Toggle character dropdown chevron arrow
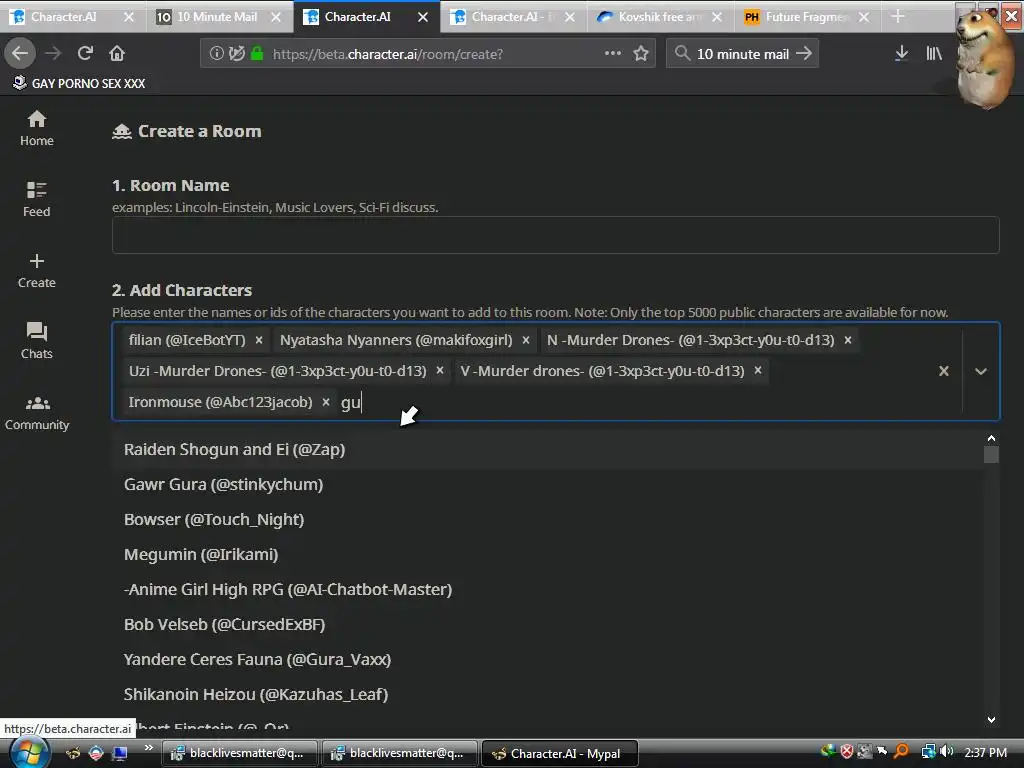The width and height of the screenshot is (1024, 768). [x=980, y=371]
